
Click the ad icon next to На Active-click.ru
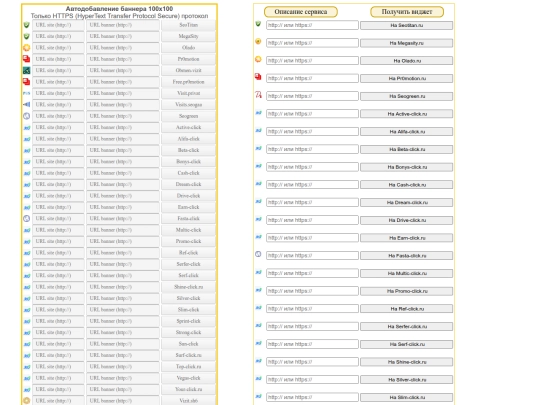[259, 113]
